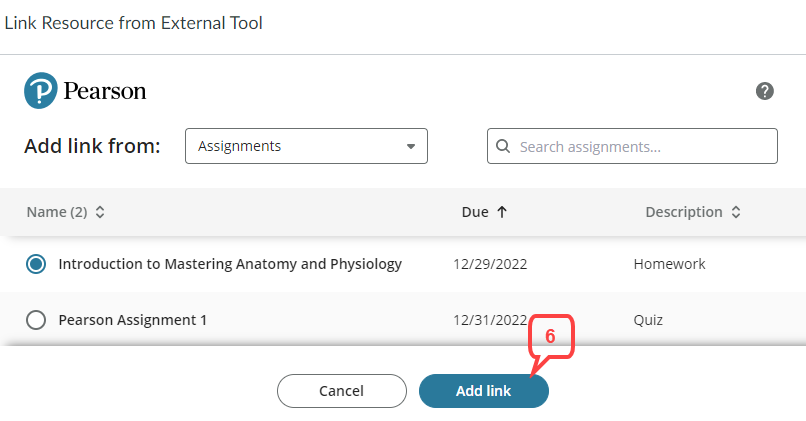The height and width of the screenshot is (421, 806).
Task: Sort by the Description column header
Action: click(x=684, y=212)
